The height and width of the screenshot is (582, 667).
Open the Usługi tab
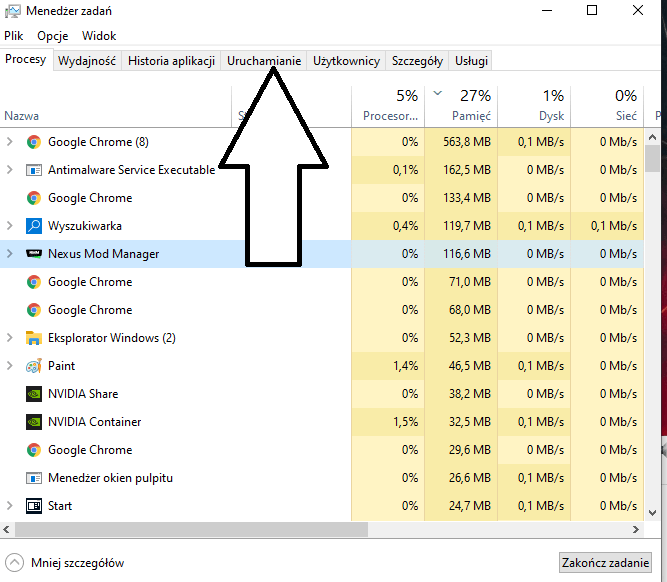pos(471,61)
